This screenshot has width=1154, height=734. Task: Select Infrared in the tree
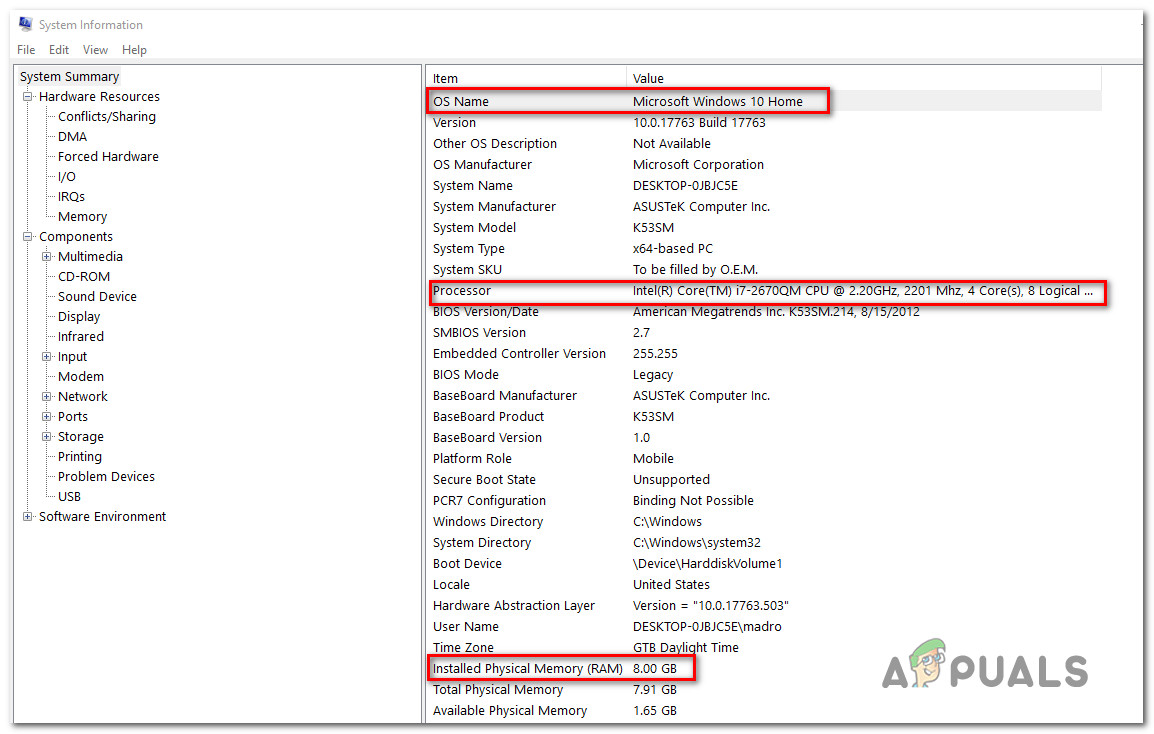tap(81, 336)
